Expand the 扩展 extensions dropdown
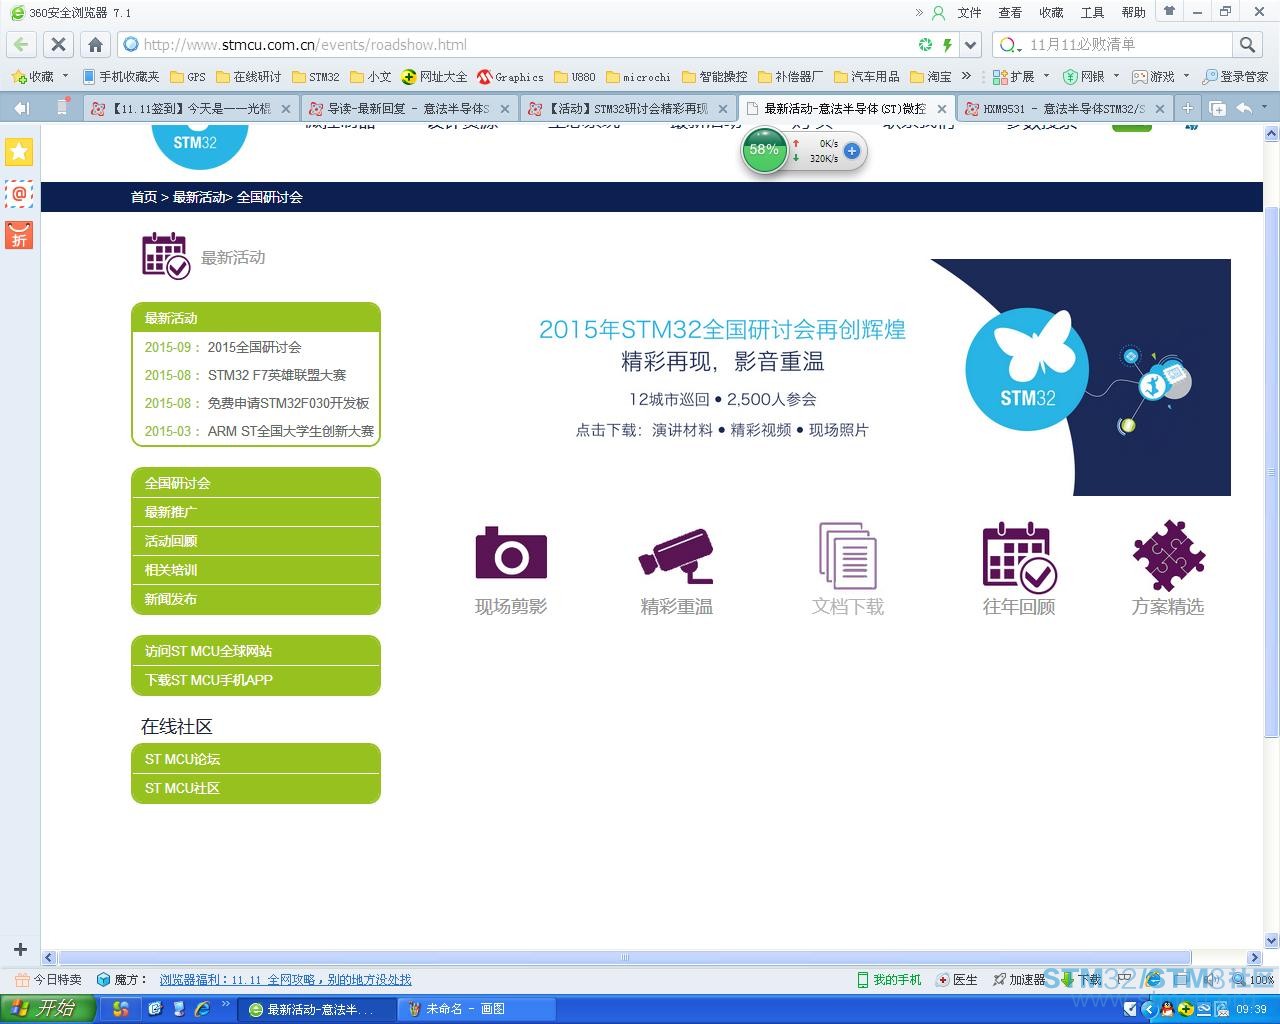The height and width of the screenshot is (1024, 1280). pyautogui.click(x=1047, y=76)
